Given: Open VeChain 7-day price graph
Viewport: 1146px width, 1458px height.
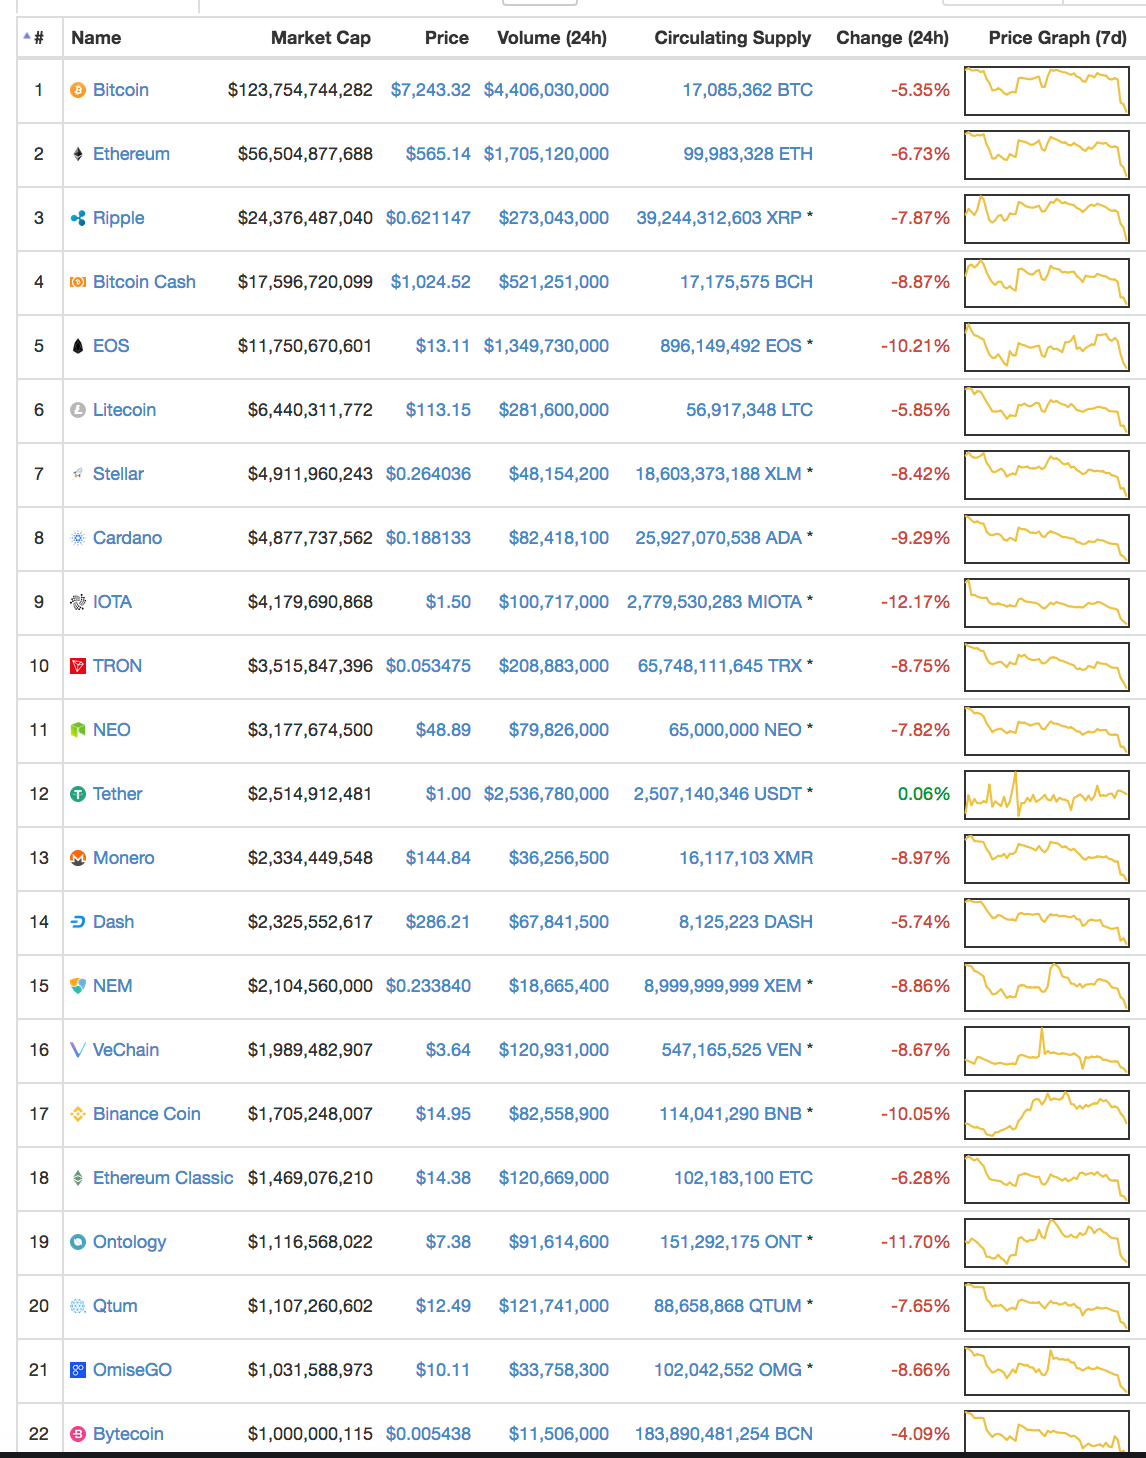Looking at the screenshot, I should coord(1047,1051).
